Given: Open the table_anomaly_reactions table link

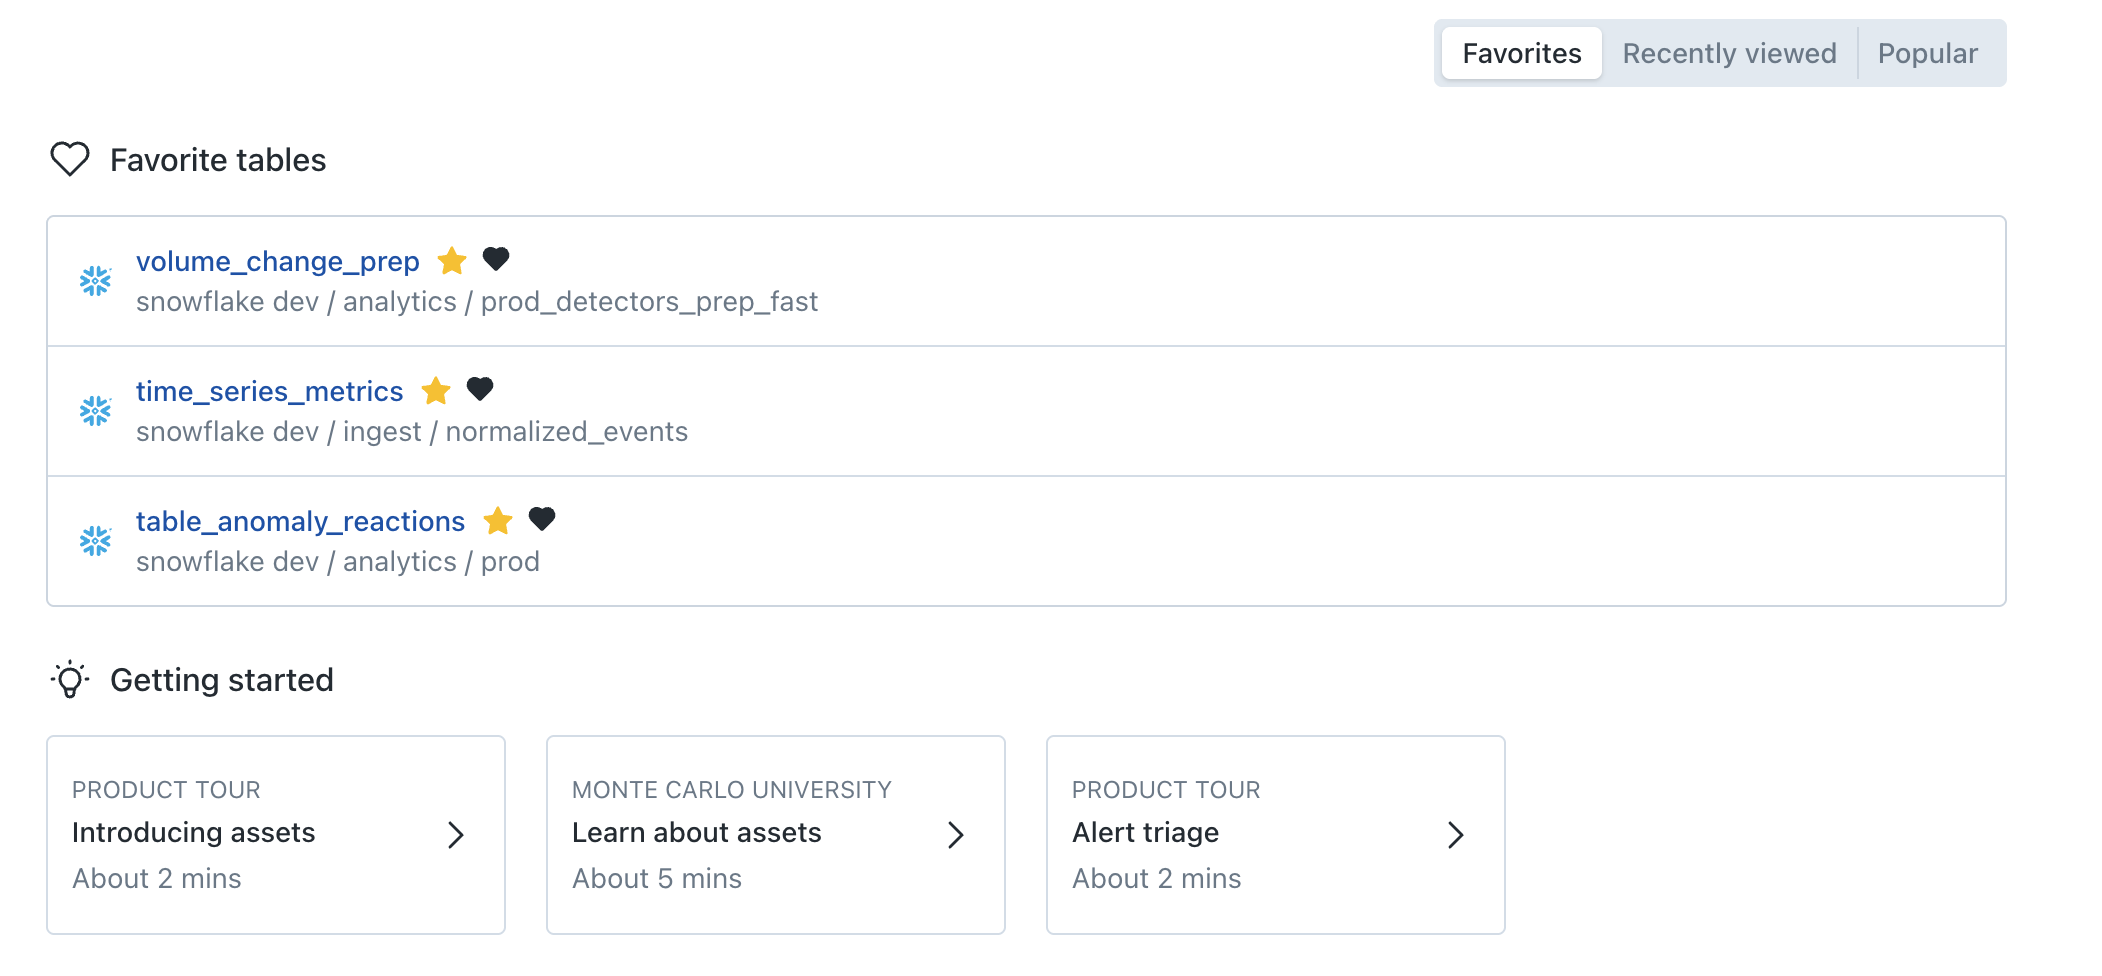Looking at the screenshot, I should [x=300, y=521].
